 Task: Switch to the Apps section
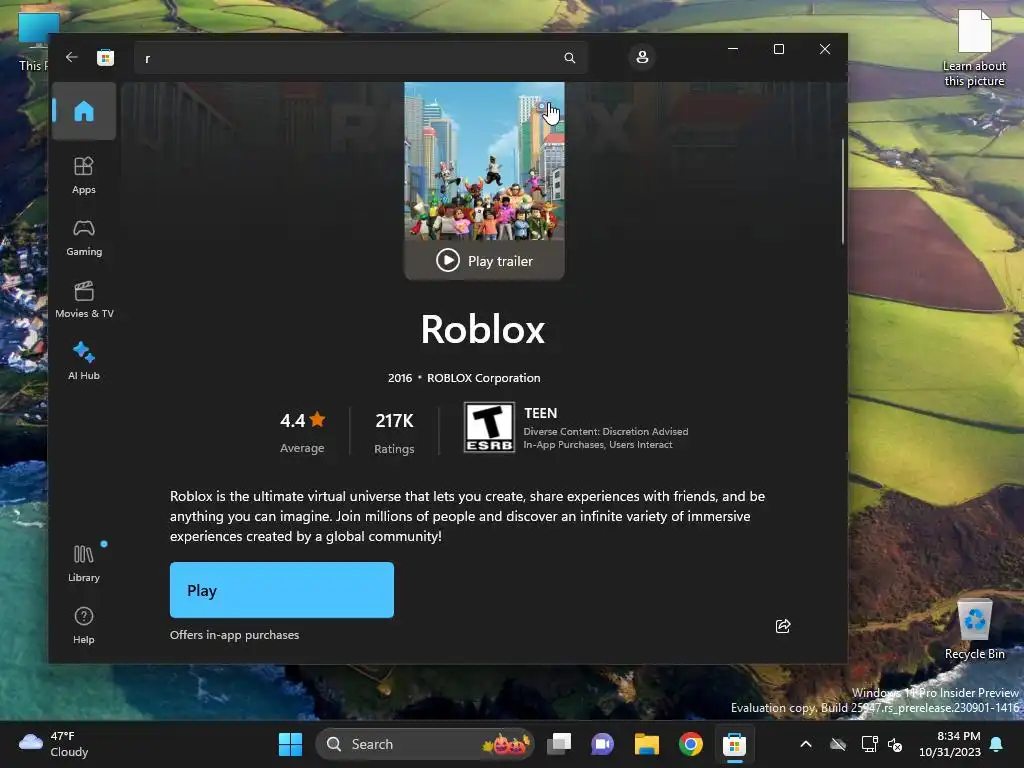click(84, 175)
